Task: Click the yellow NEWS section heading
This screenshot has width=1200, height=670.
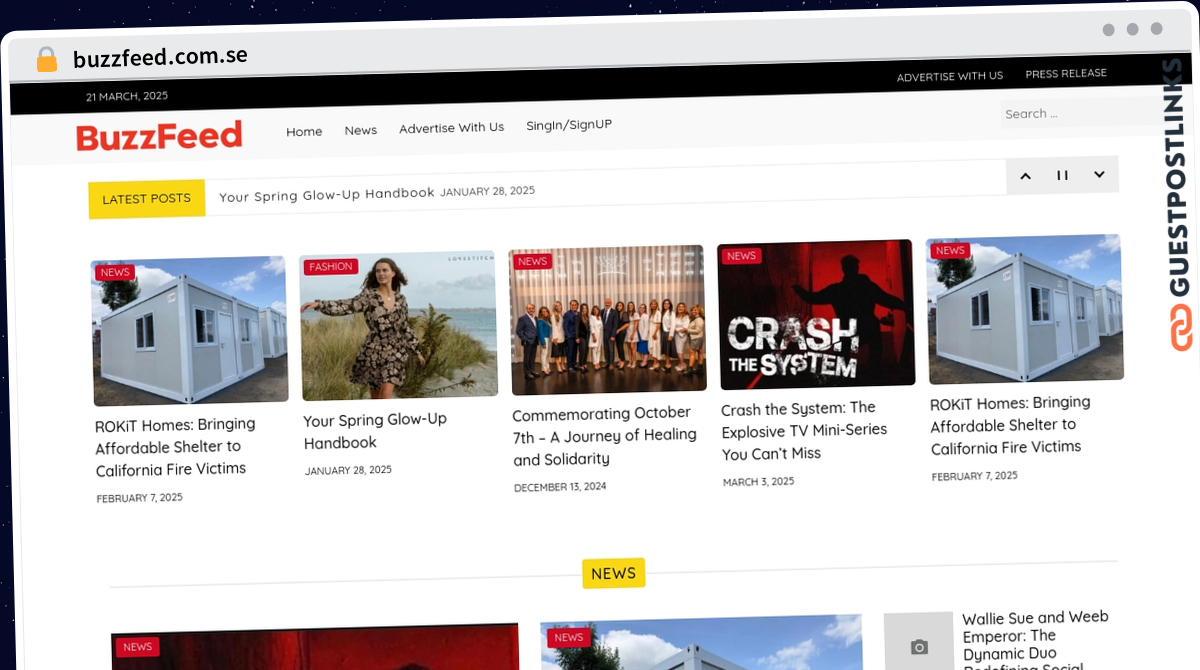Action: (x=614, y=573)
